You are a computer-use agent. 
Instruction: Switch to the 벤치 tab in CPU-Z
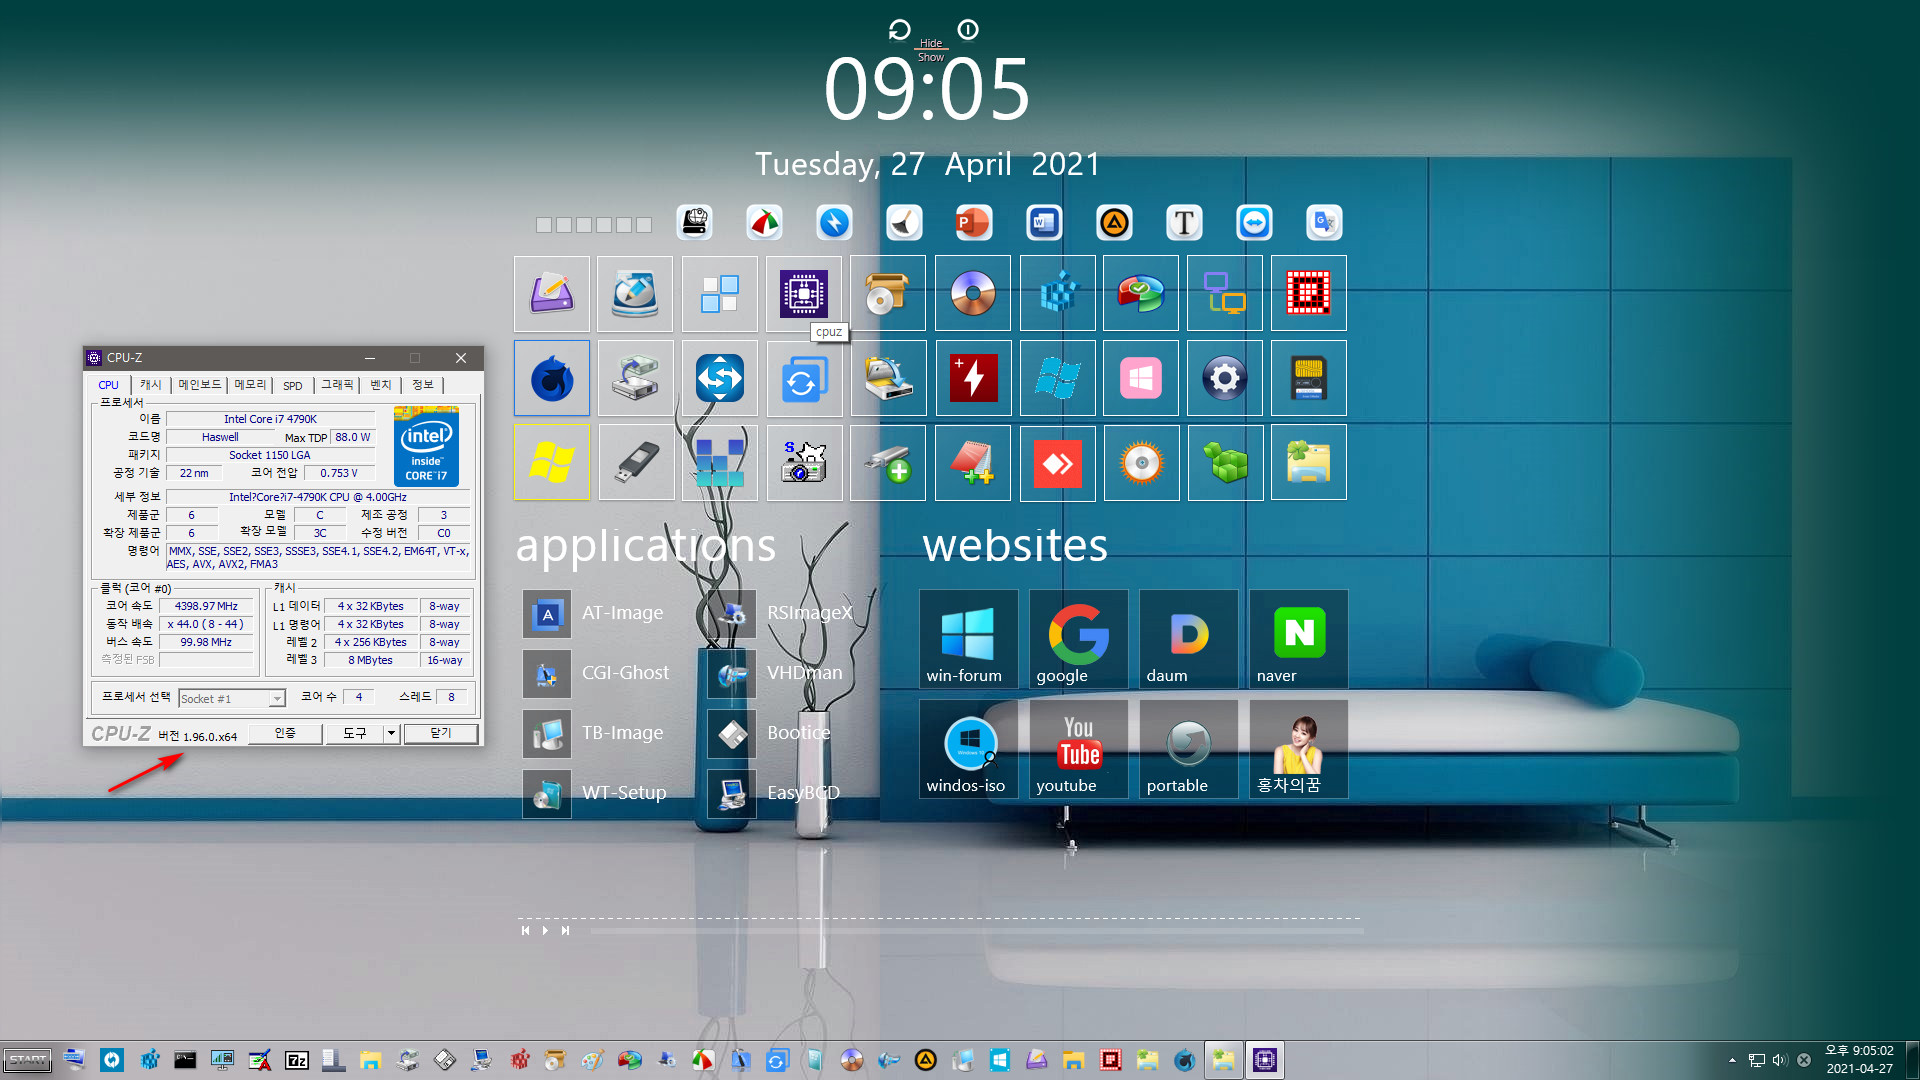tap(381, 385)
